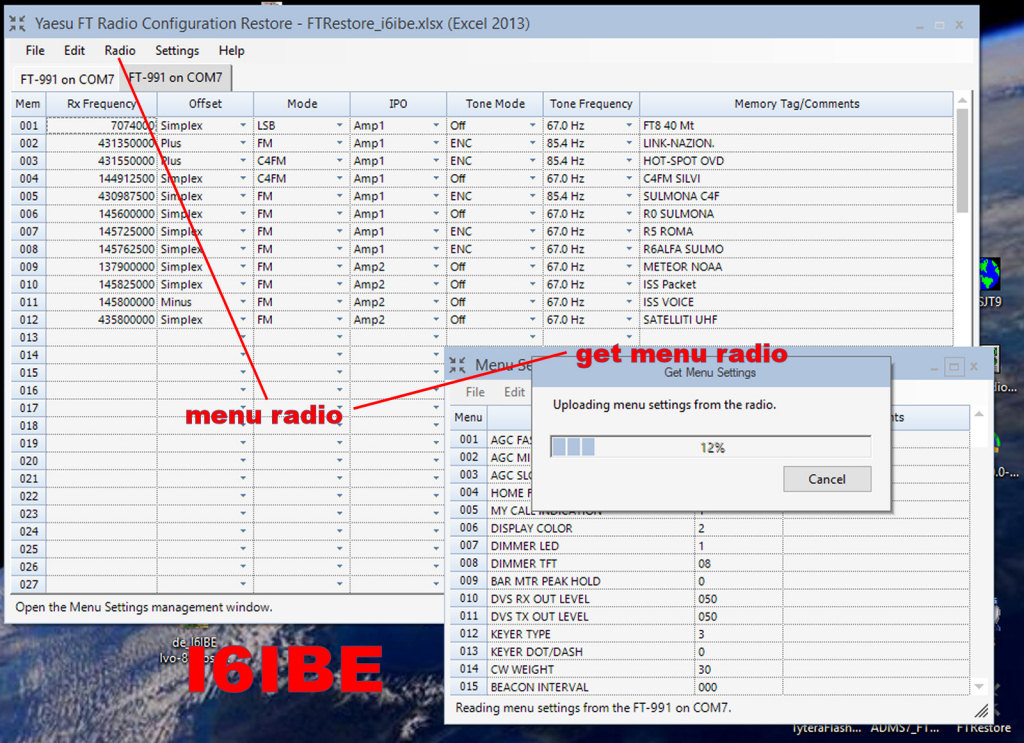Click the Yaesu FT Restore title bar app icon

(18, 24)
